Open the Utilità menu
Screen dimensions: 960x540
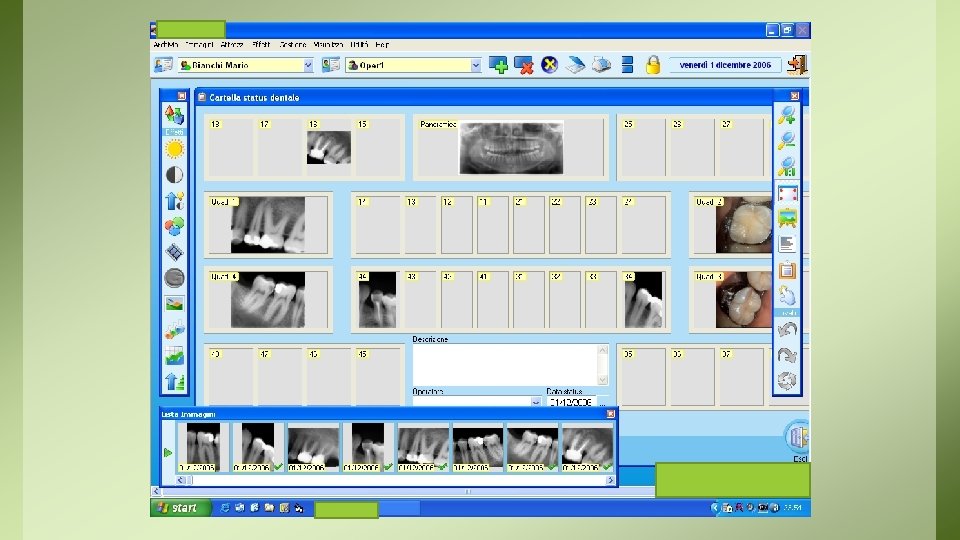[359, 45]
